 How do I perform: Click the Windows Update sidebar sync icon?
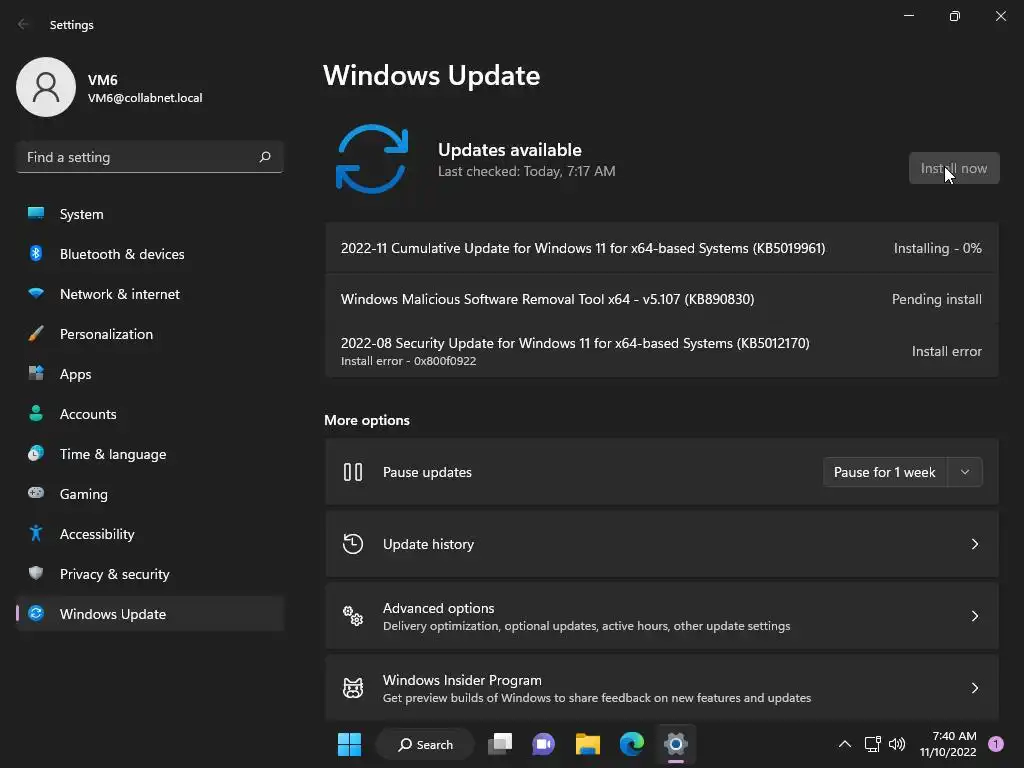click(36, 613)
